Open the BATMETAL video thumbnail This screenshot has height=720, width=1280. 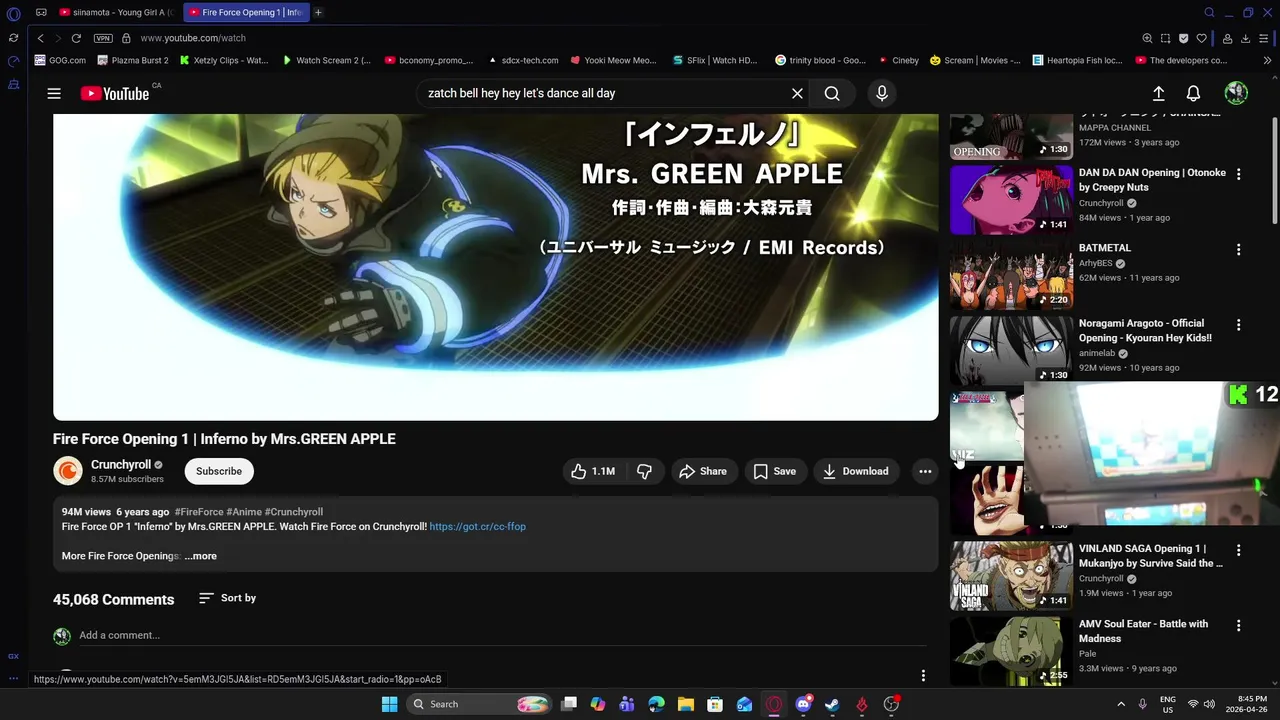(x=1011, y=275)
